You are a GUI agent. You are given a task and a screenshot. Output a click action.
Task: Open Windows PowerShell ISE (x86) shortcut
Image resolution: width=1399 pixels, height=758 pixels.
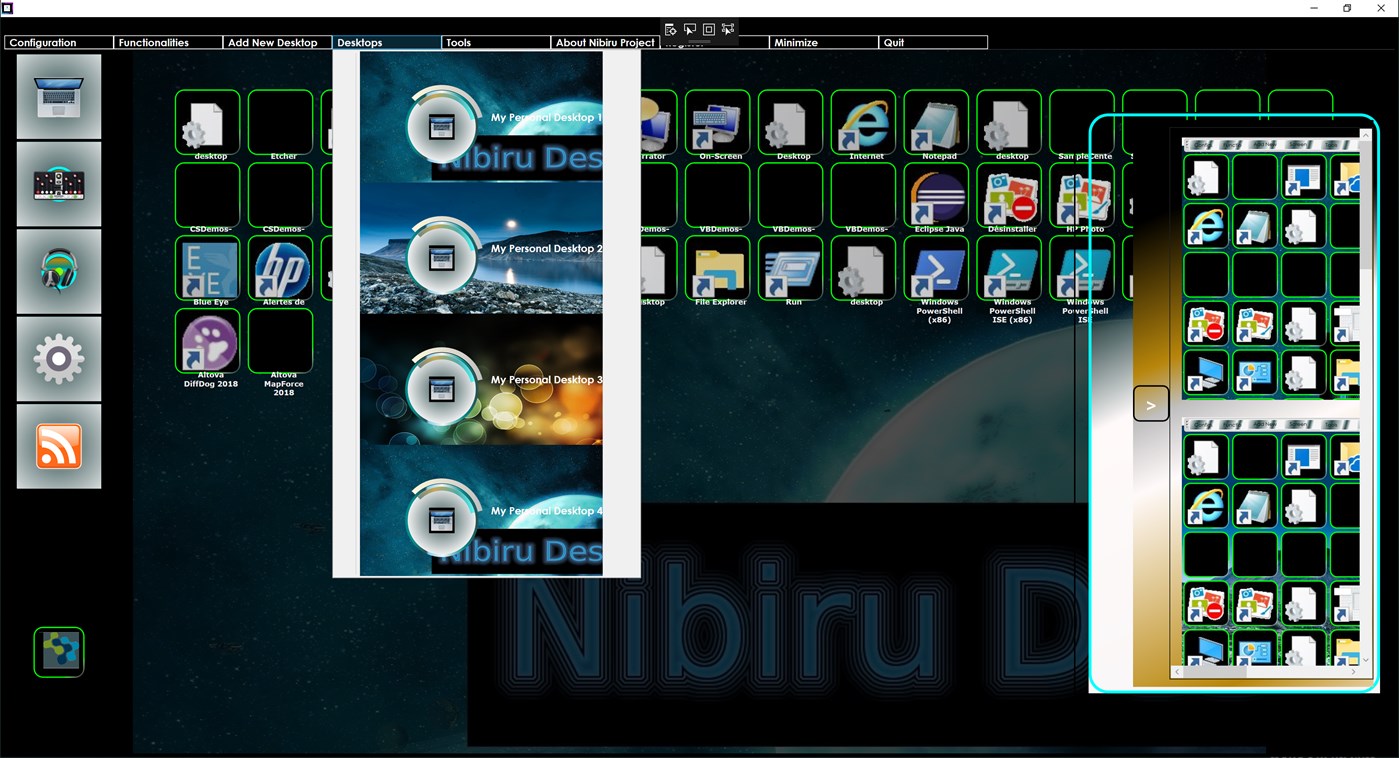[1010, 270]
